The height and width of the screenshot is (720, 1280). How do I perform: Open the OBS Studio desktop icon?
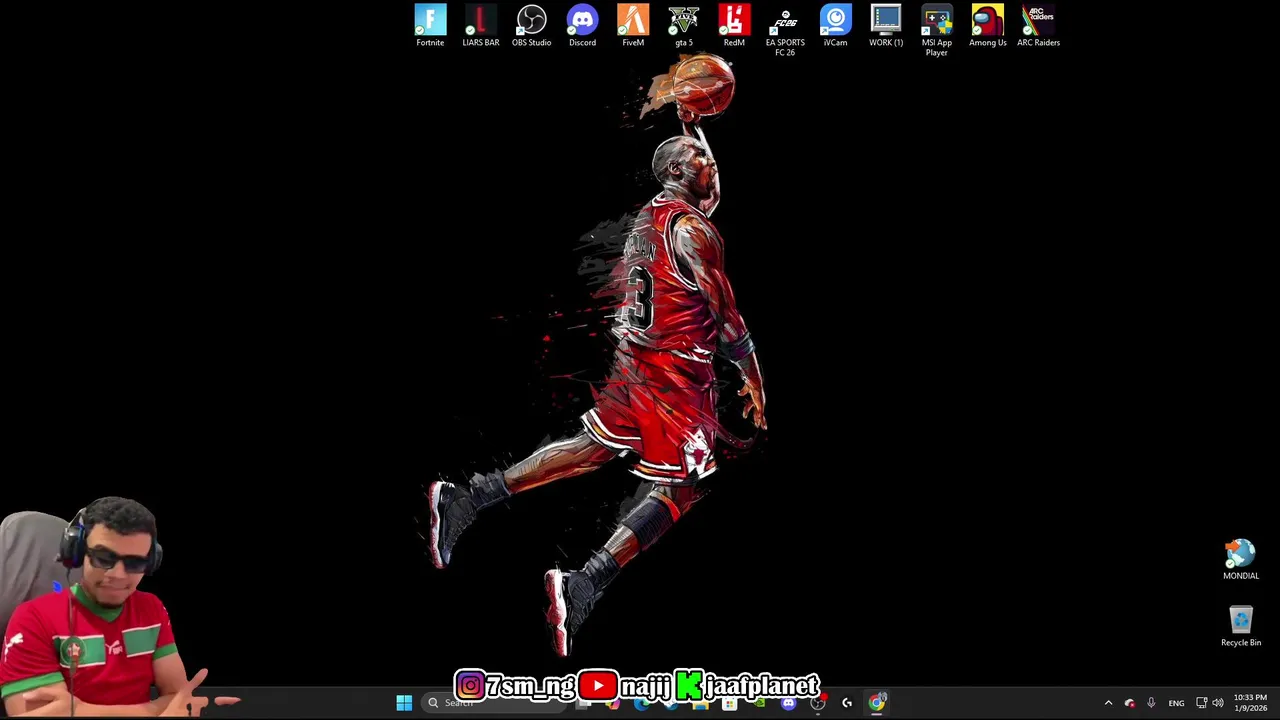tap(531, 26)
